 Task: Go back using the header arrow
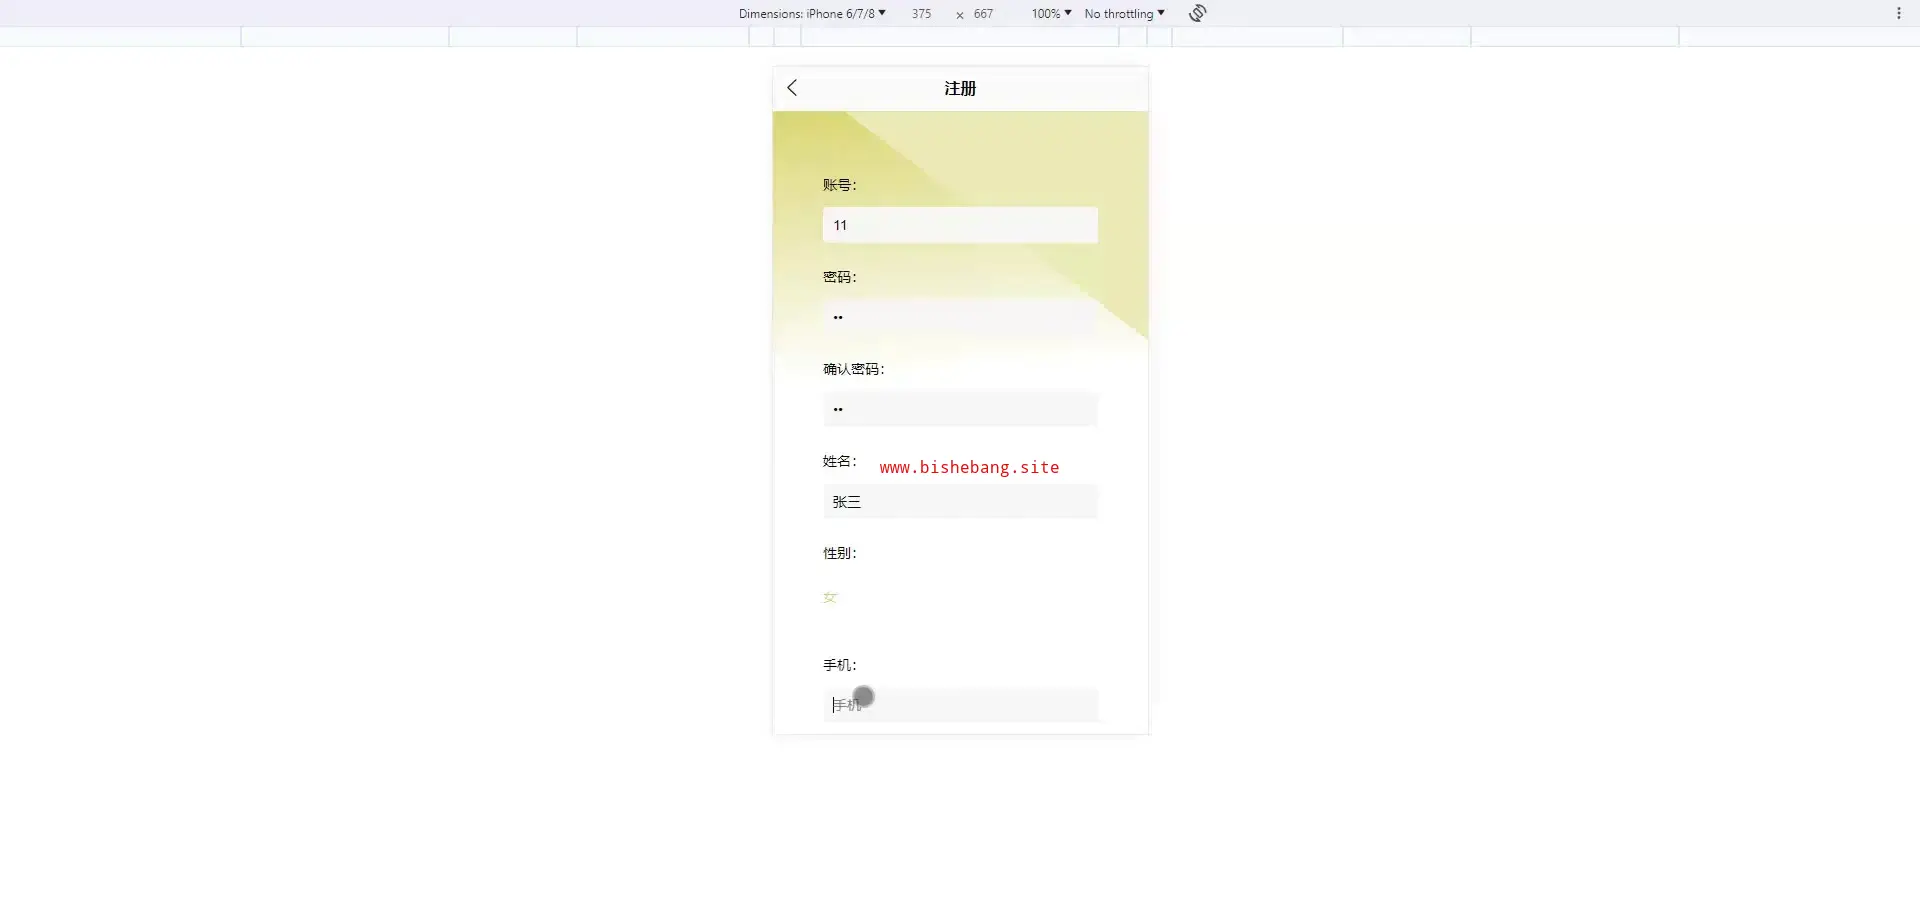pos(792,88)
